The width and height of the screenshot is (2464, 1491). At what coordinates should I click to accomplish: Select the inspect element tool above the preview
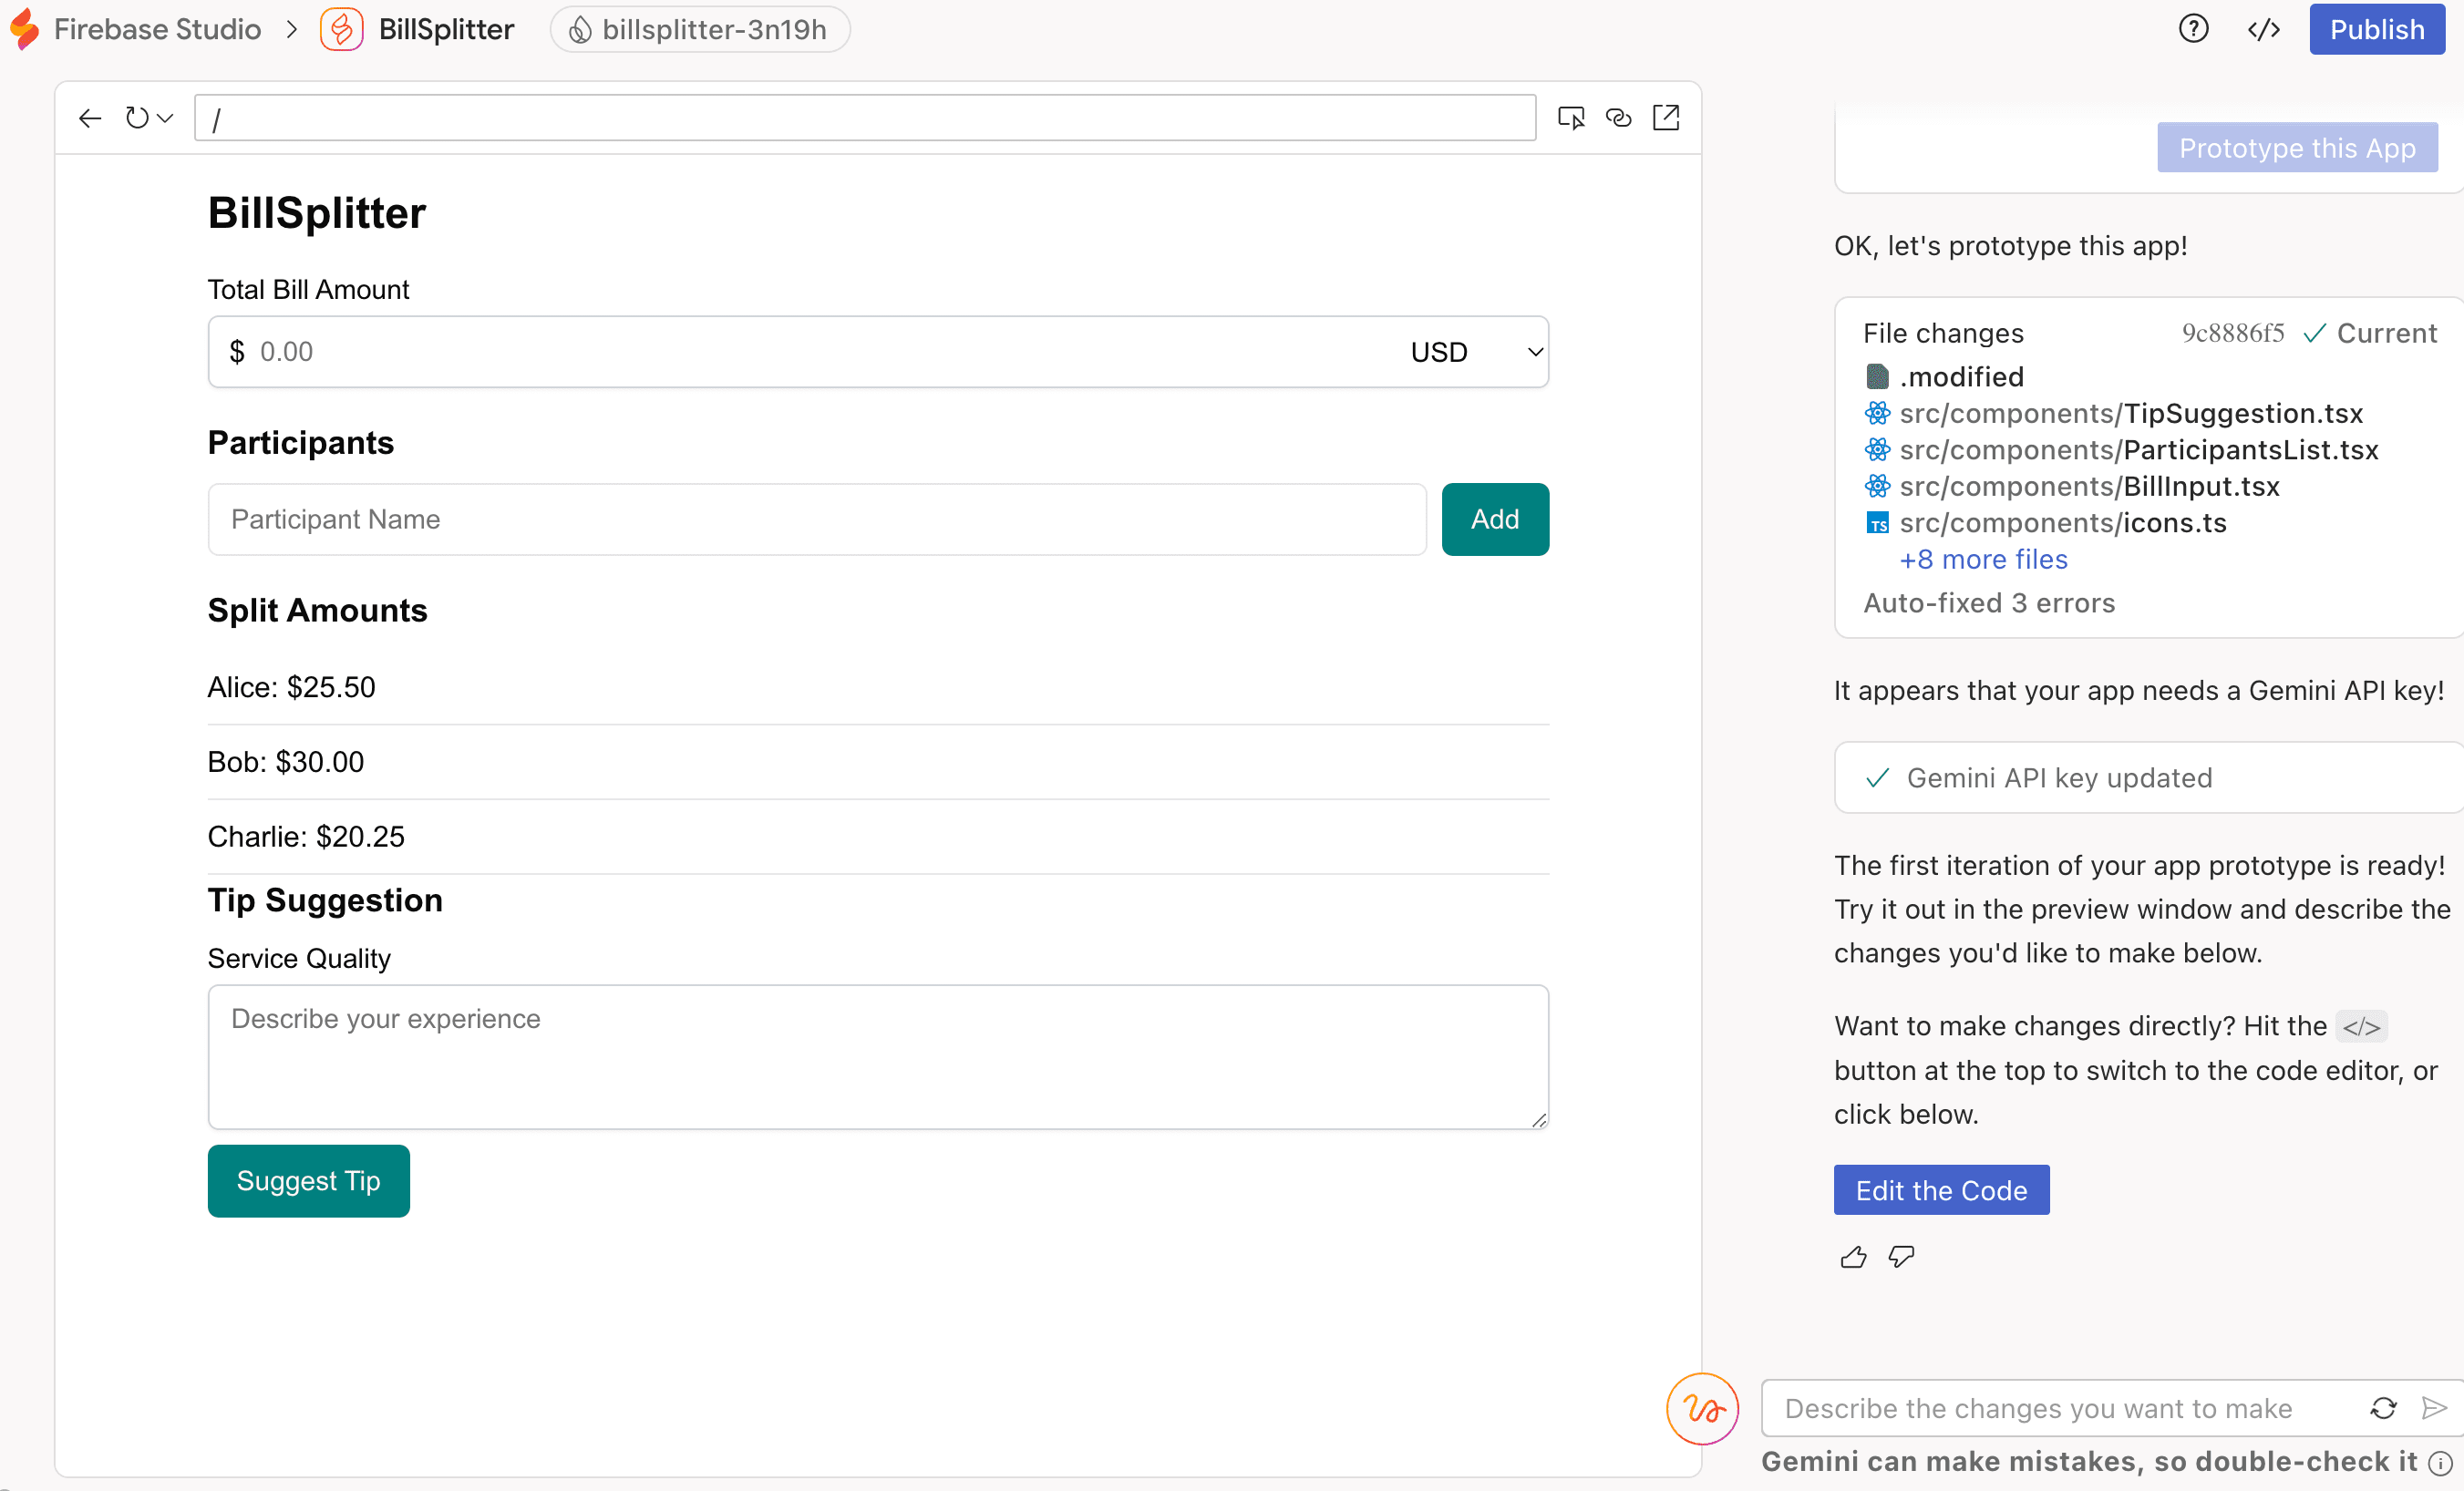(x=1571, y=117)
